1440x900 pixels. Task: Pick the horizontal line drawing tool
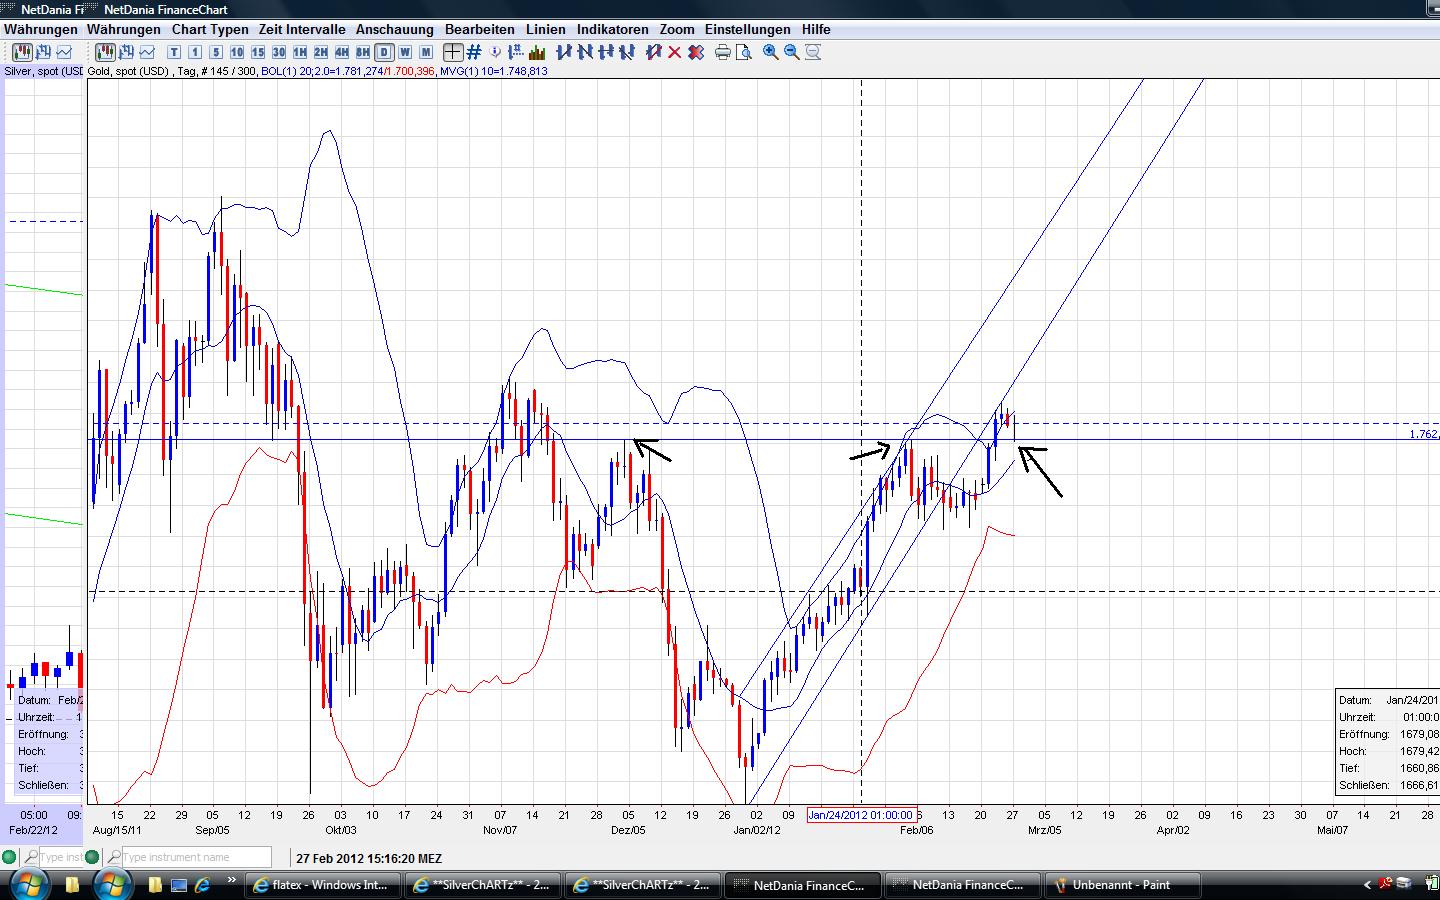(606, 52)
